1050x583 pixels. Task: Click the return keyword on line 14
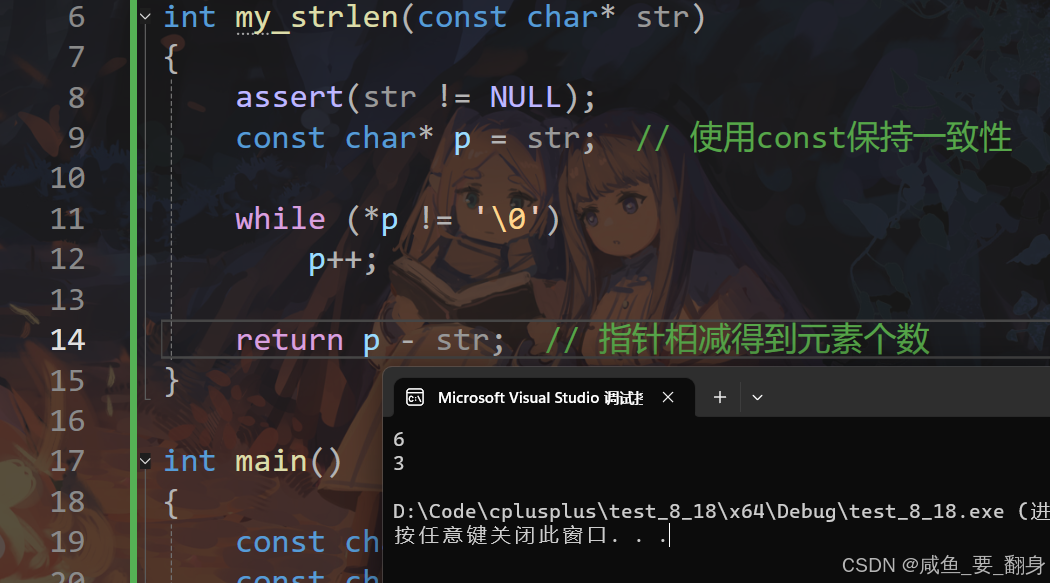(x=289, y=341)
